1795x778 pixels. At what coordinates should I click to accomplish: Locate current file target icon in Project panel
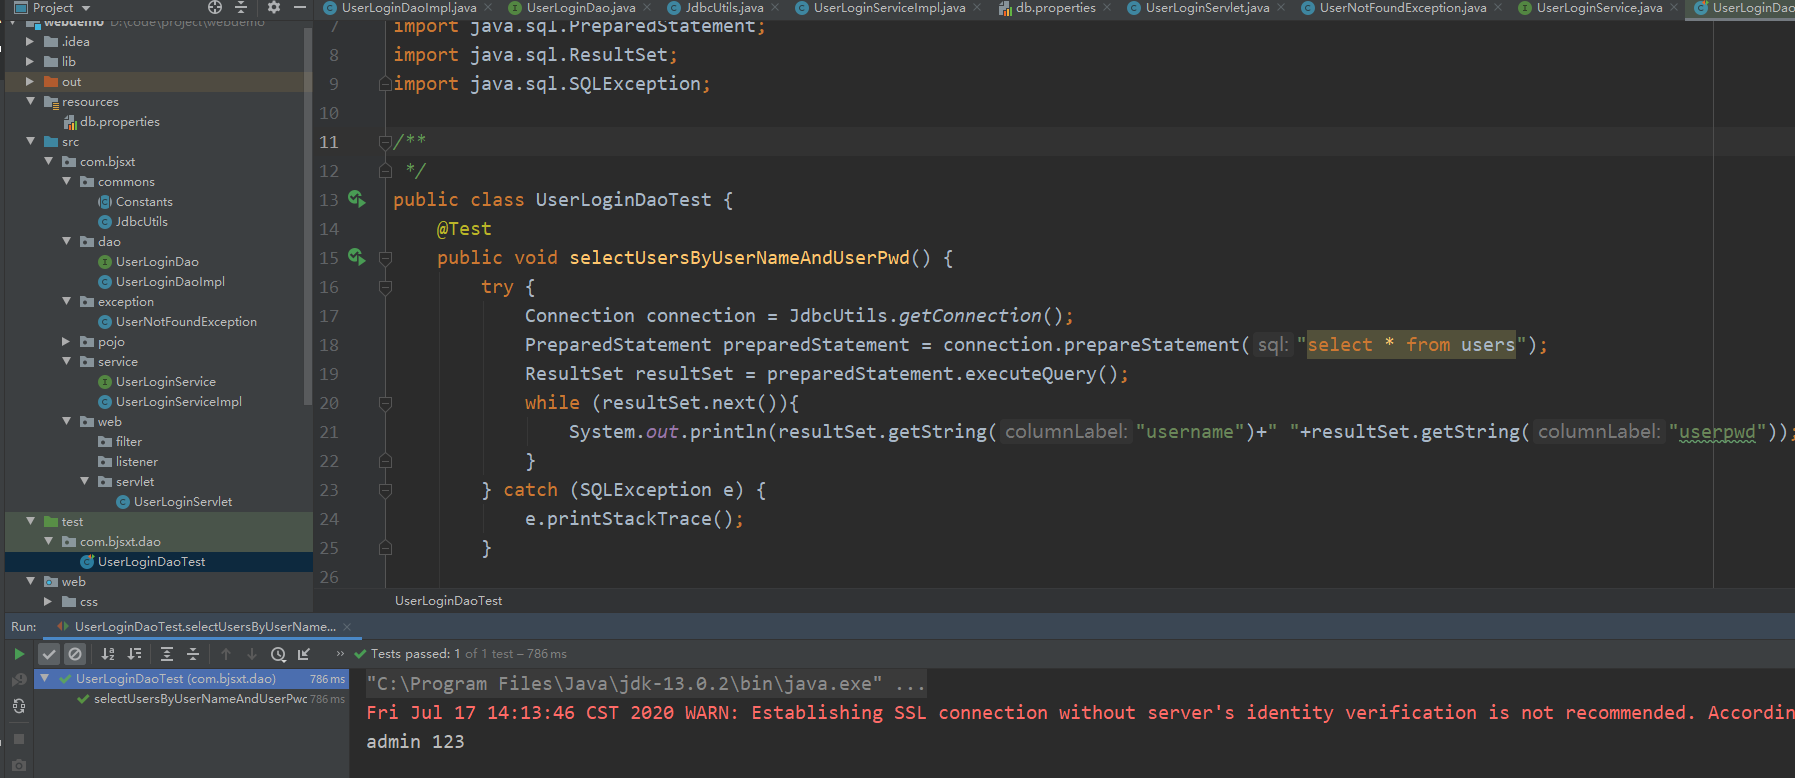pyautogui.click(x=214, y=7)
